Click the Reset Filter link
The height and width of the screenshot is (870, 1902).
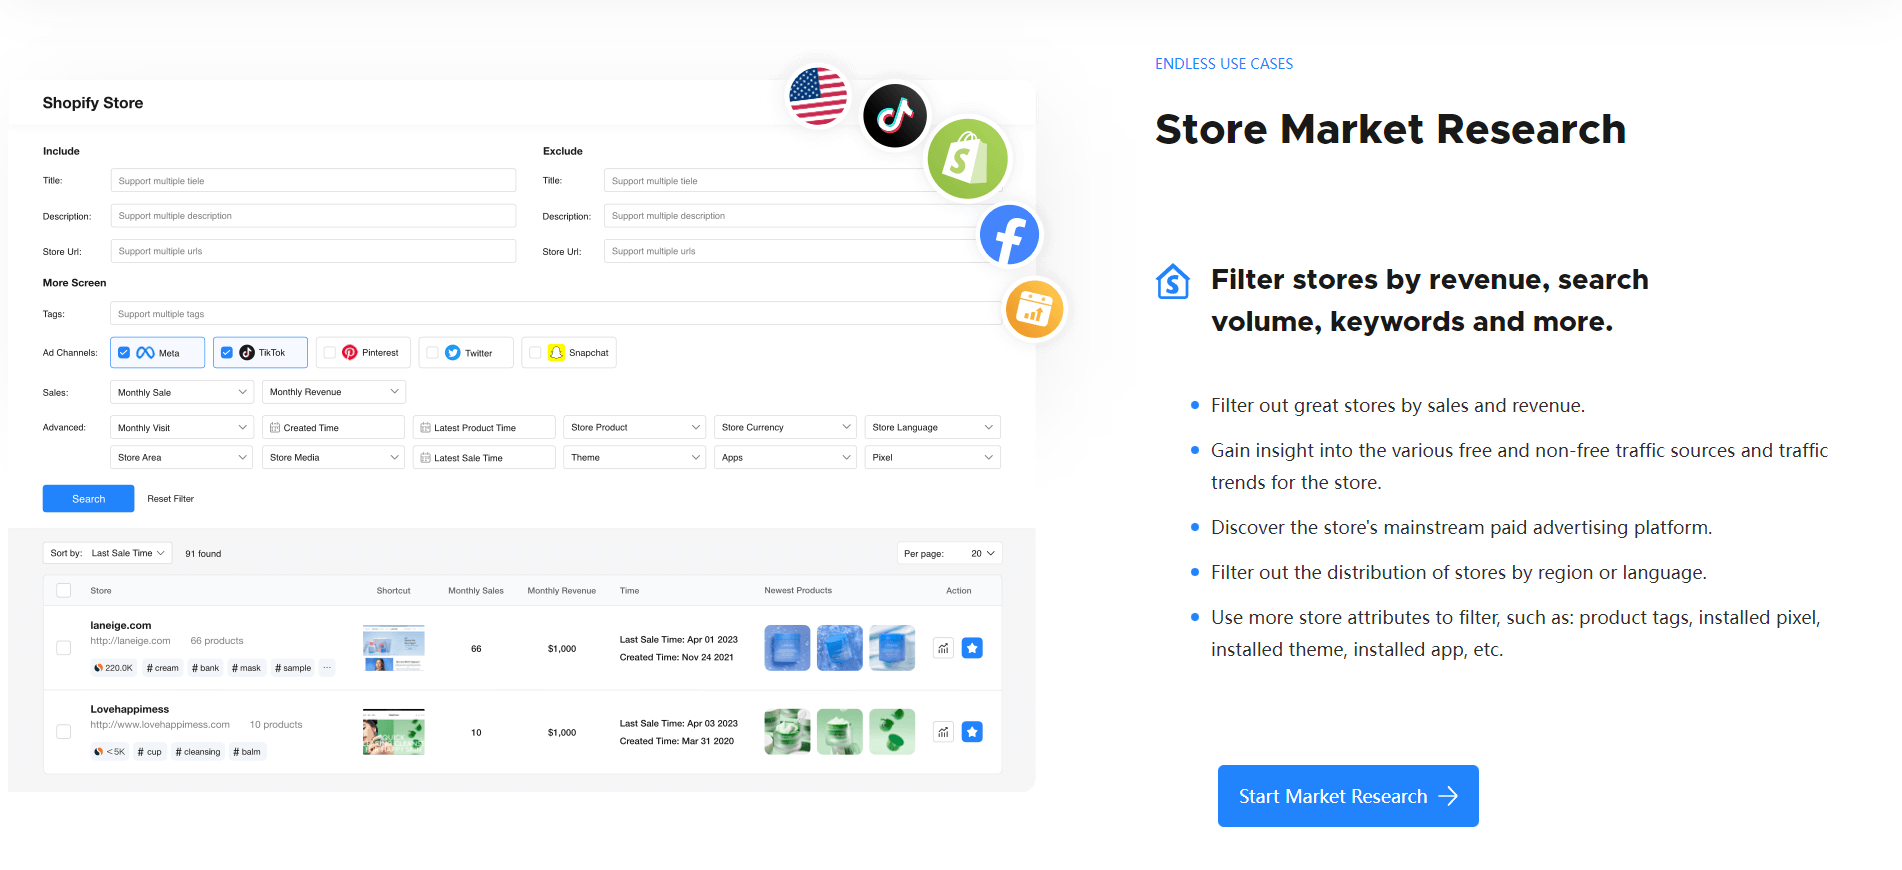[171, 499]
